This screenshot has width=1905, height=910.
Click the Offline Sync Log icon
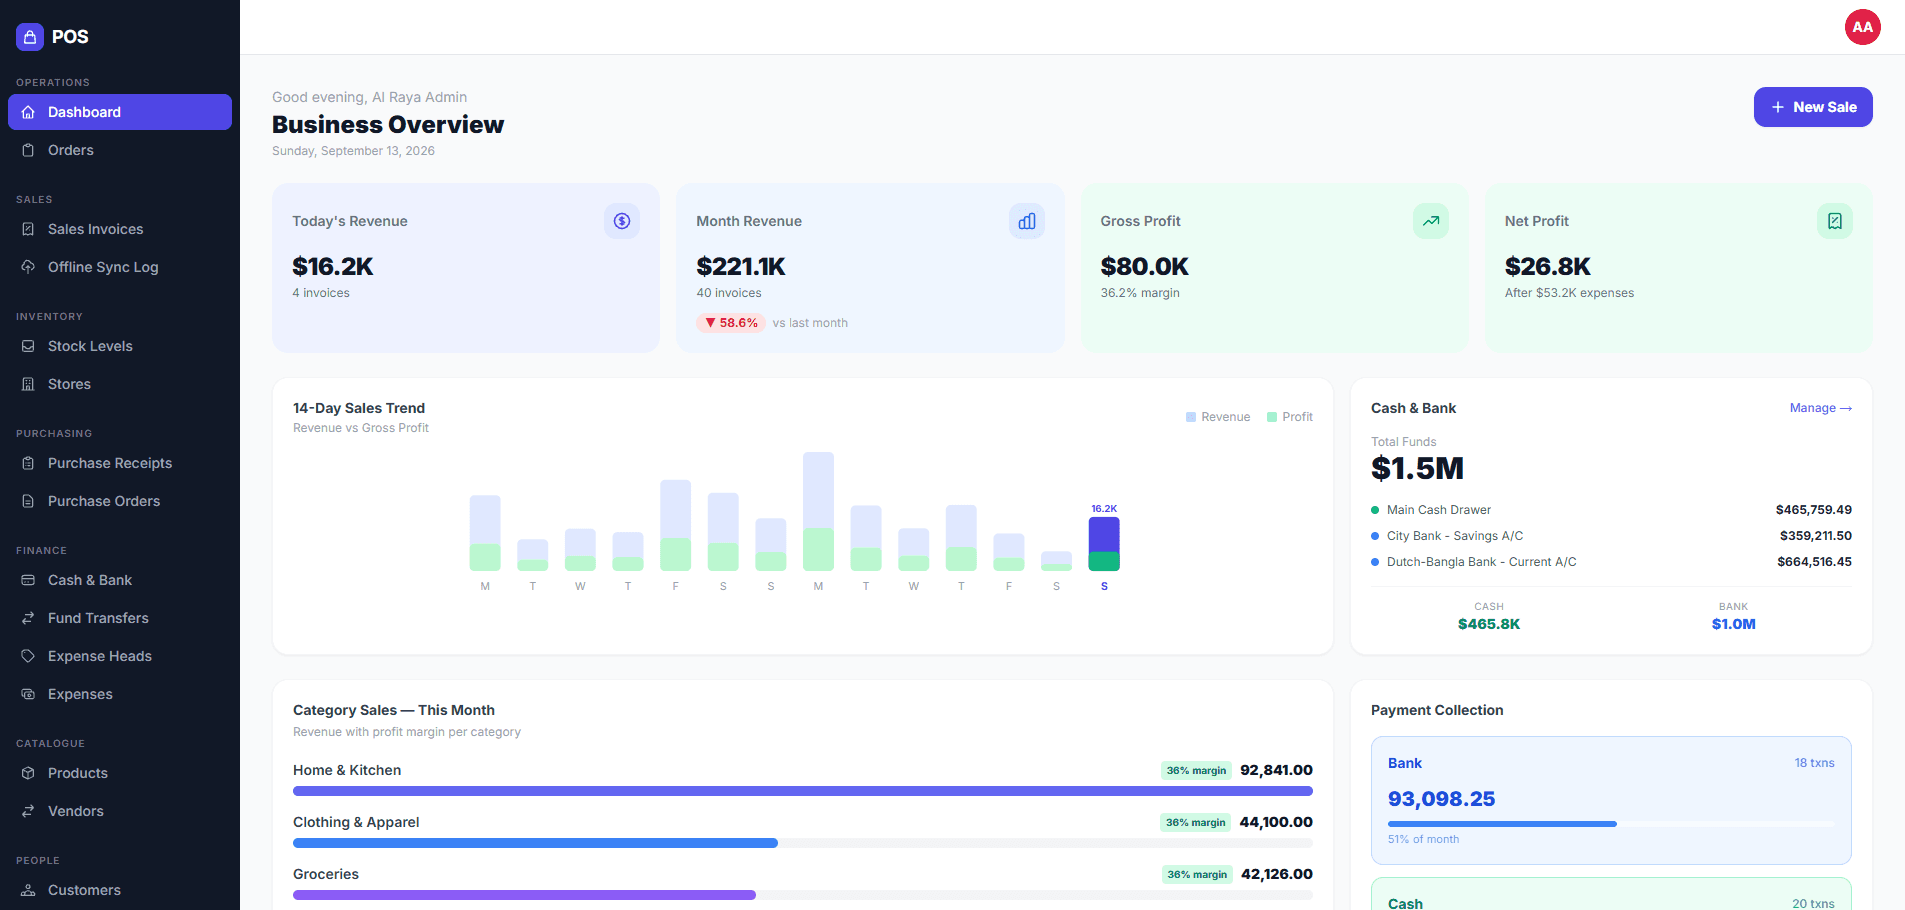[28, 267]
